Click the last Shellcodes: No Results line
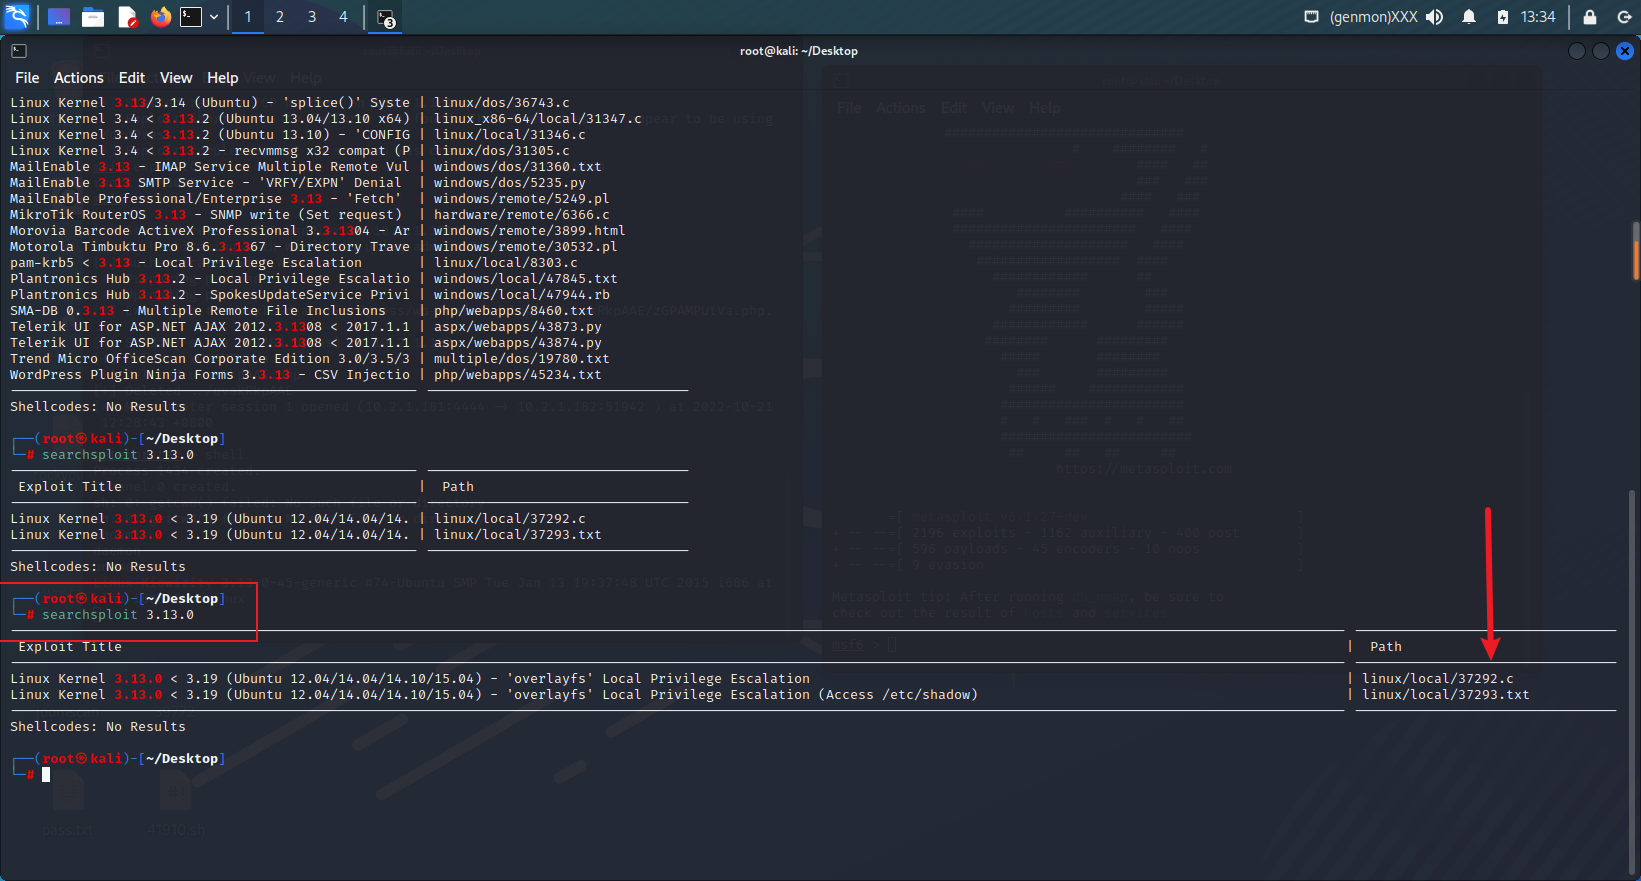The width and height of the screenshot is (1641, 881). 98,727
